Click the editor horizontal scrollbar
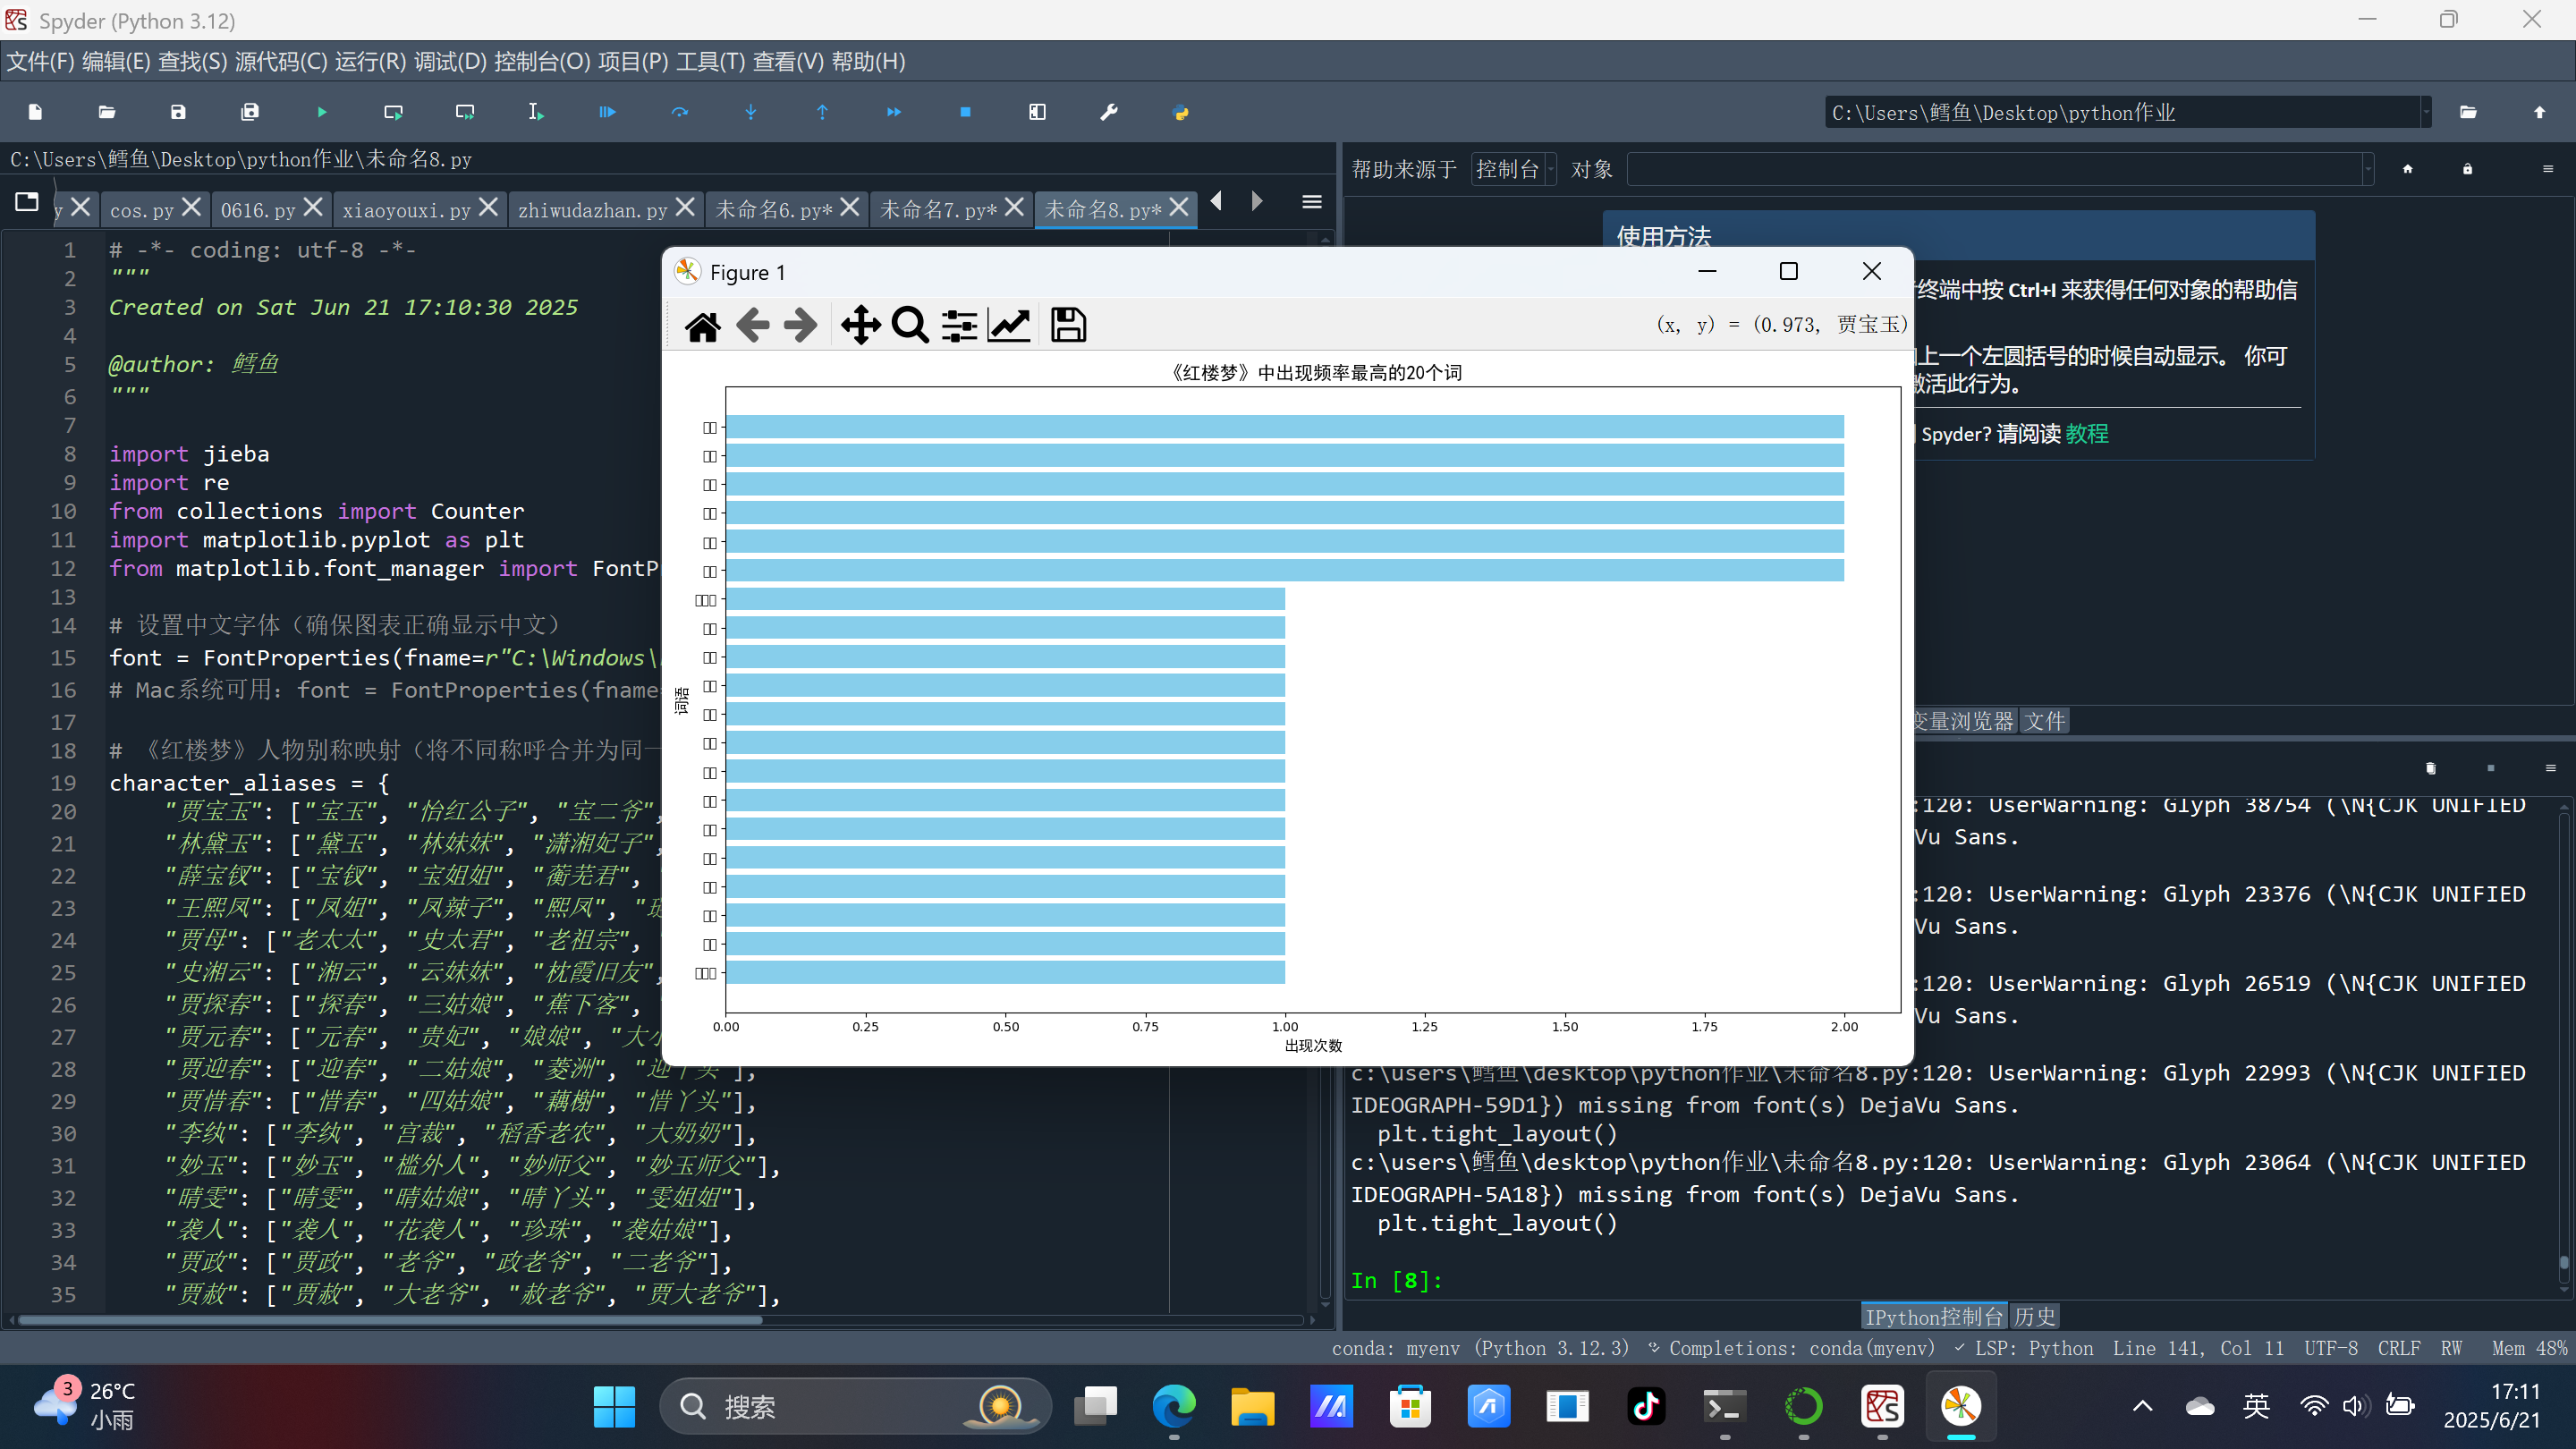Viewport: 2576px width, 1449px height. (x=390, y=1320)
